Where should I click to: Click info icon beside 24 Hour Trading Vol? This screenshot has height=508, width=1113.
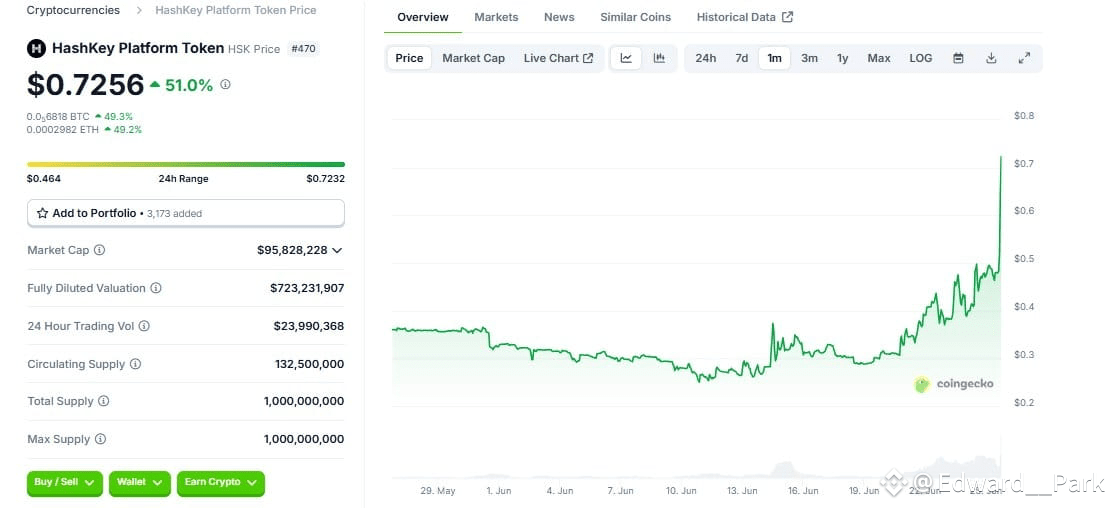tap(144, 326)
